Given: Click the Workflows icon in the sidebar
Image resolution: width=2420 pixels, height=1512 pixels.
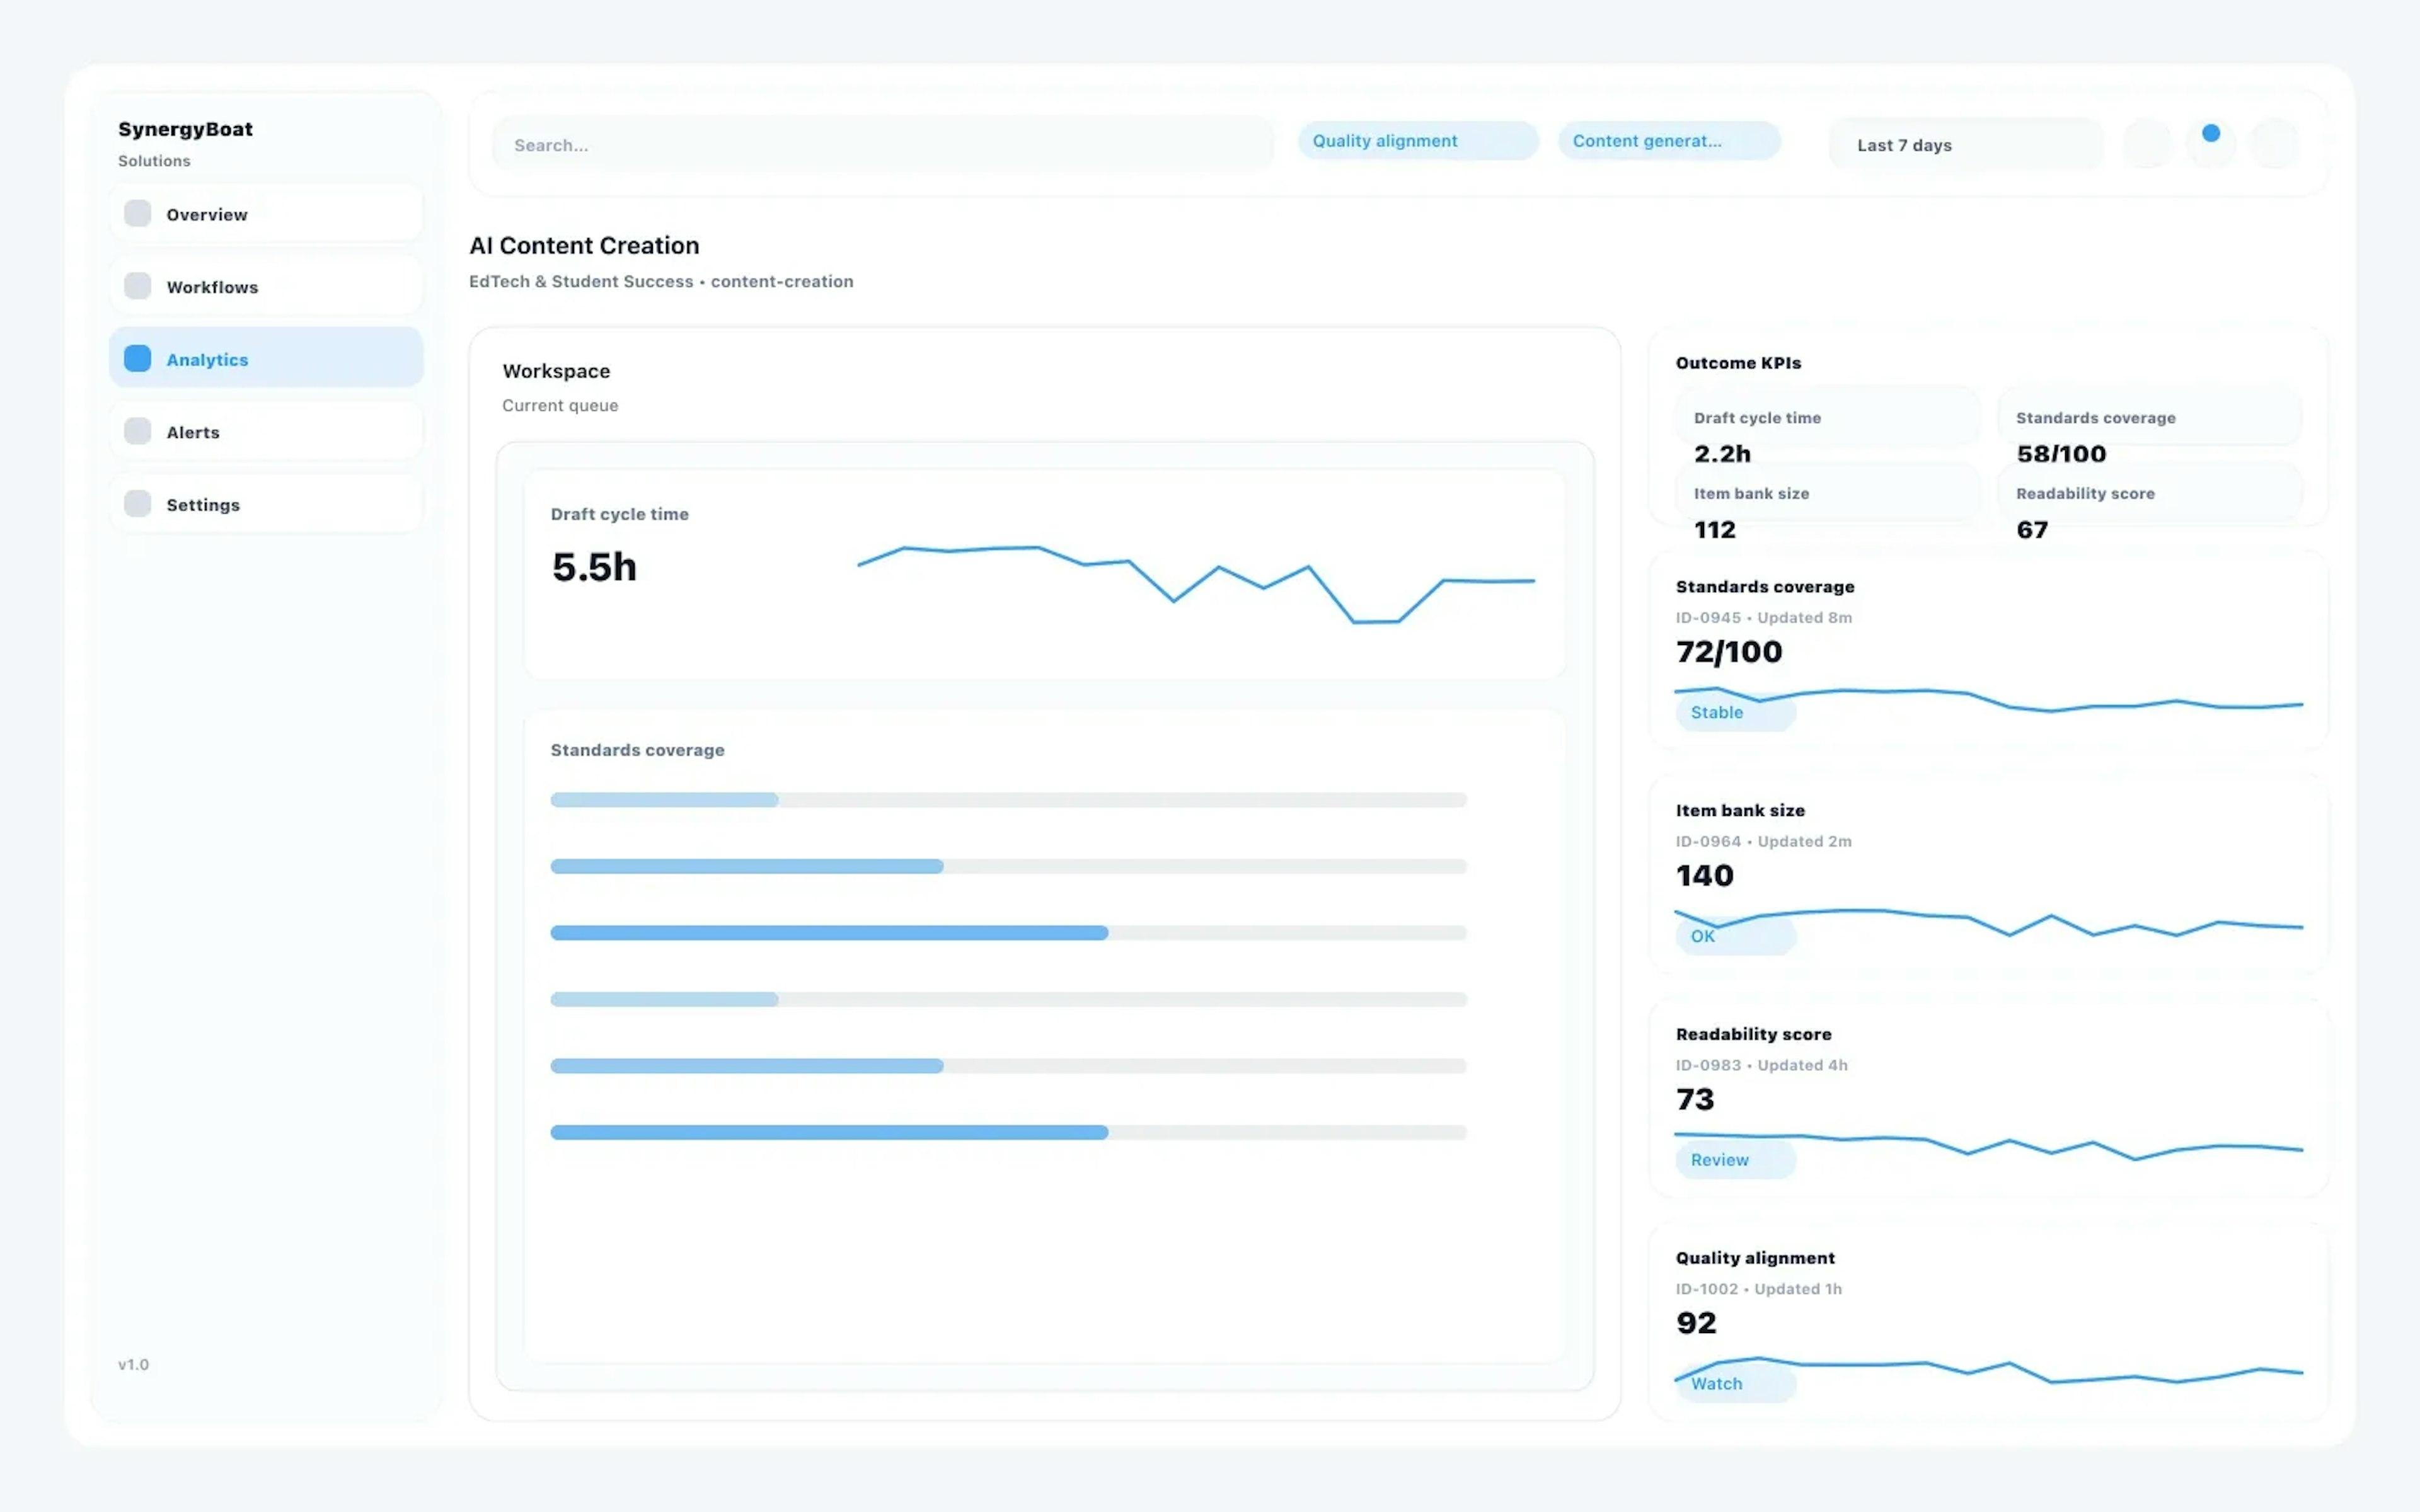Looking at the screenshot, I should tap(137, 286).
